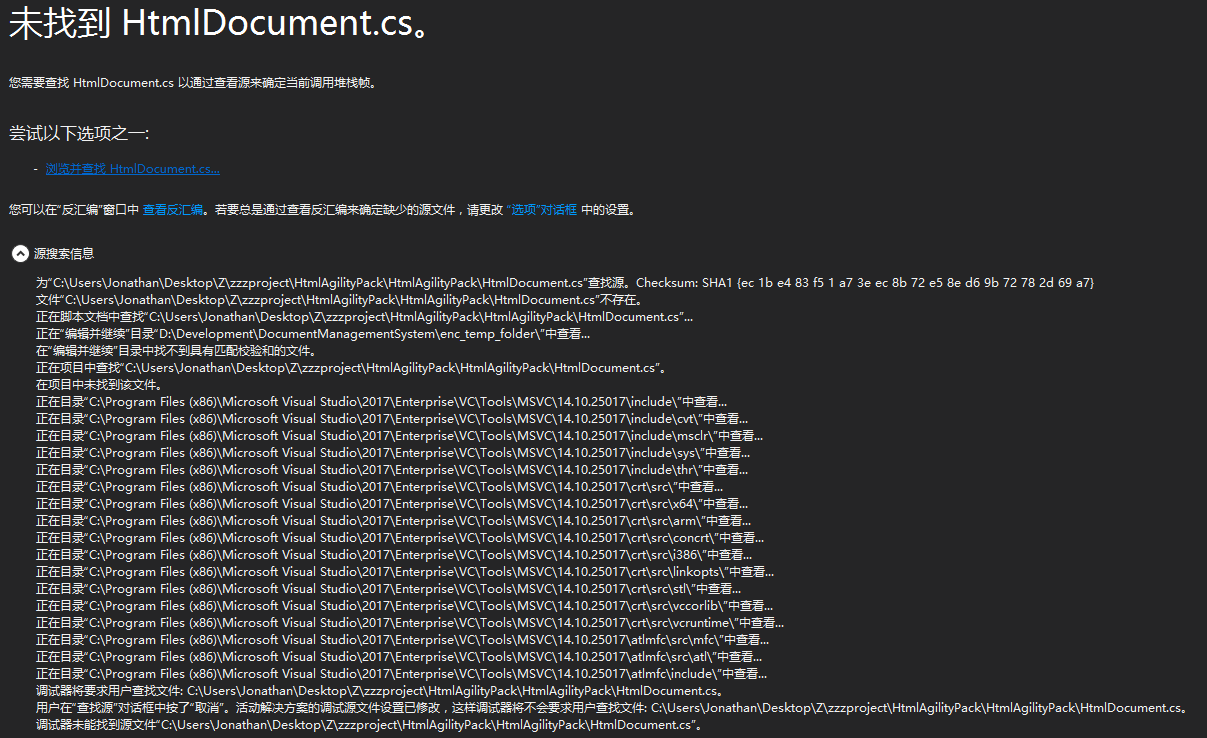Select the directory line ending crt\src\concrt\
This screenshot has width=1207, height=738.
pos(400,538)
